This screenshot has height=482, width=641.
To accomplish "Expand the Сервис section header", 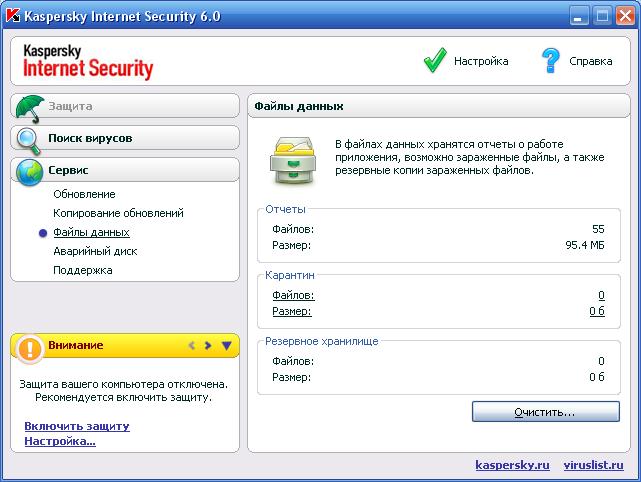I will (125, 170).
